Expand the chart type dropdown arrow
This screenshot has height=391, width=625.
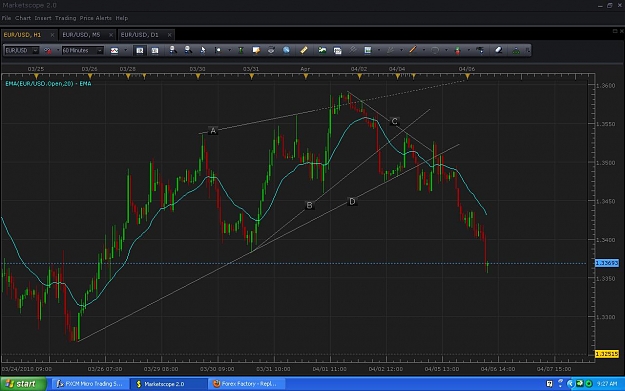tap(126, 50)
